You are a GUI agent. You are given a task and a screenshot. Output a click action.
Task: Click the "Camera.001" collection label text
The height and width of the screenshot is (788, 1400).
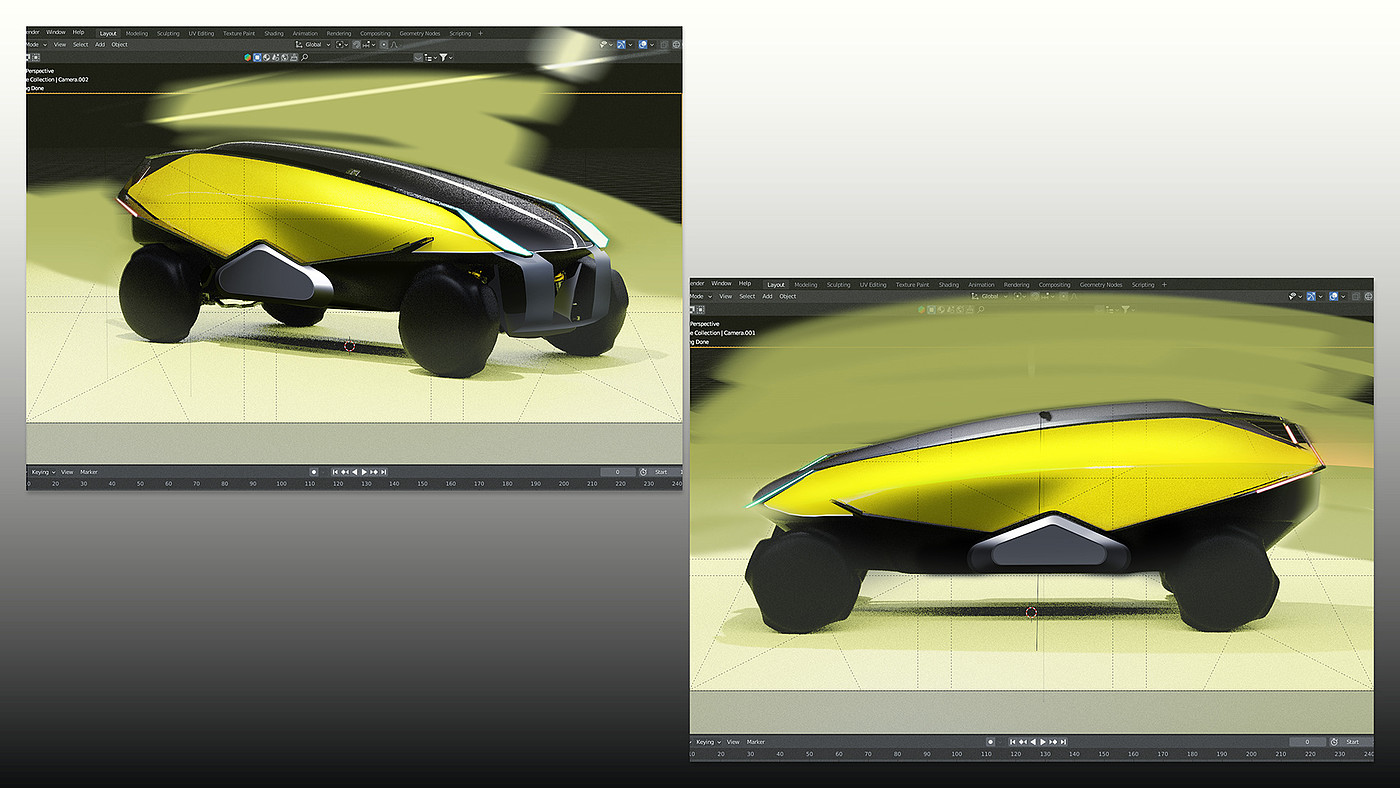click(x=739, y=333)
